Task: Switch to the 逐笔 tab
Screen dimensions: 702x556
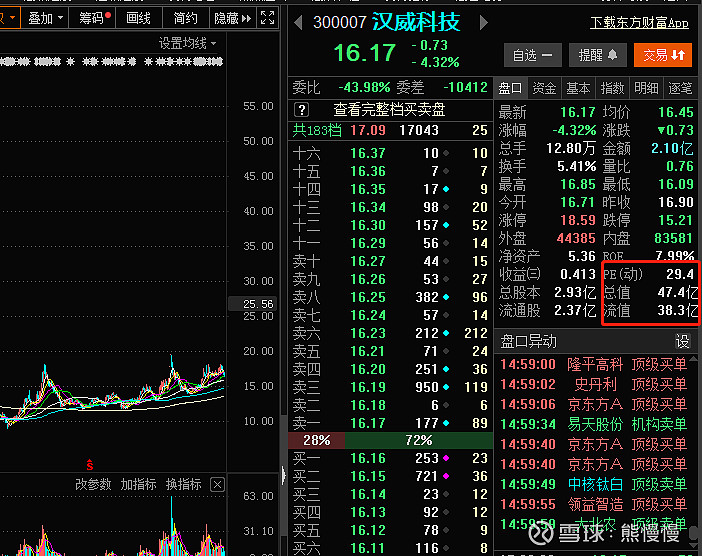Action: 680,88
